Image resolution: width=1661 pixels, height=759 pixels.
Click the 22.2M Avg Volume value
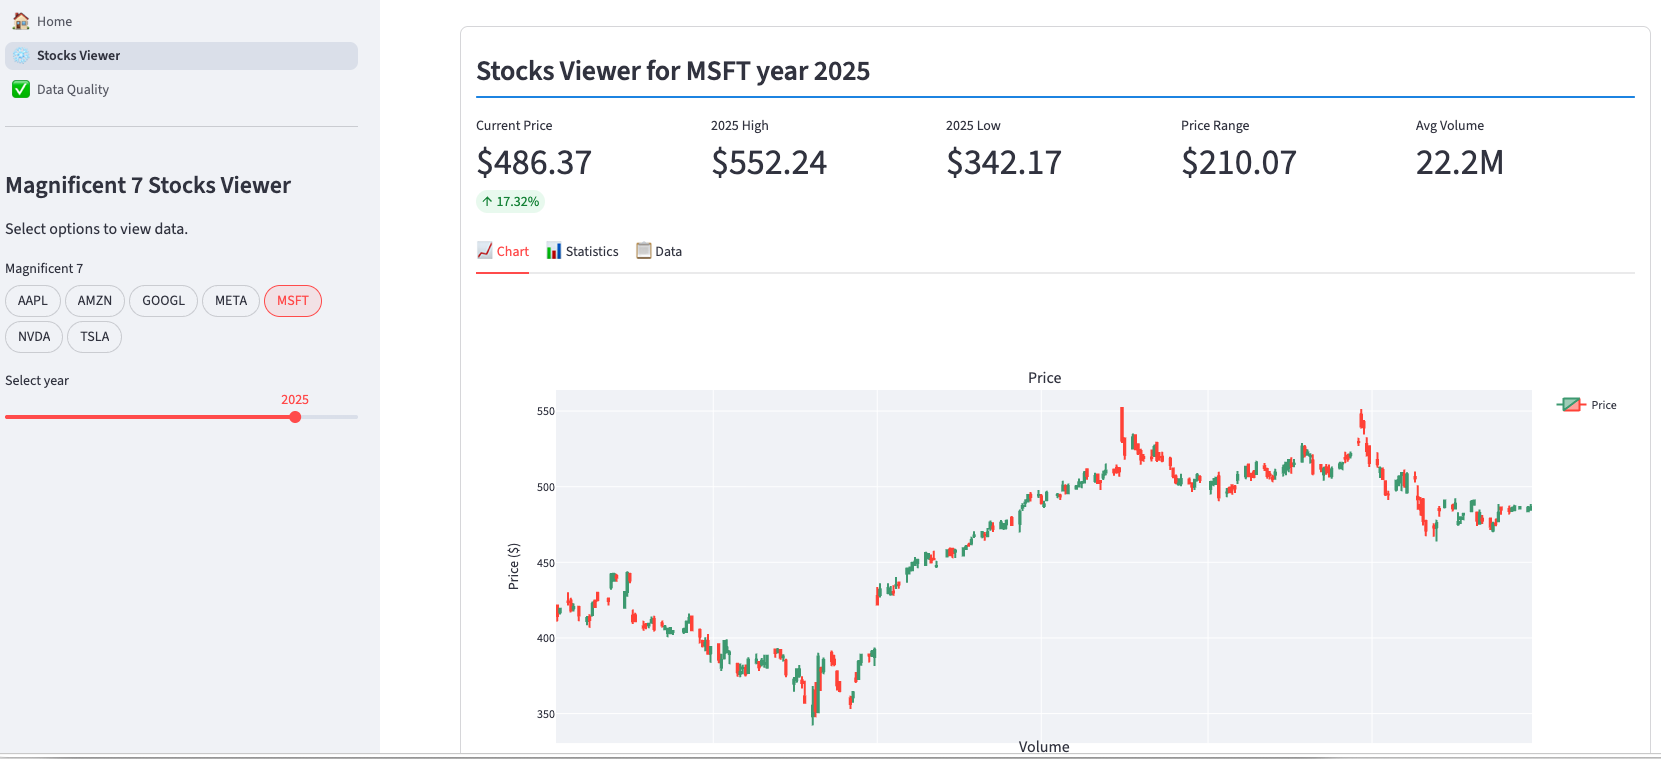click(x=1460, y=162)
